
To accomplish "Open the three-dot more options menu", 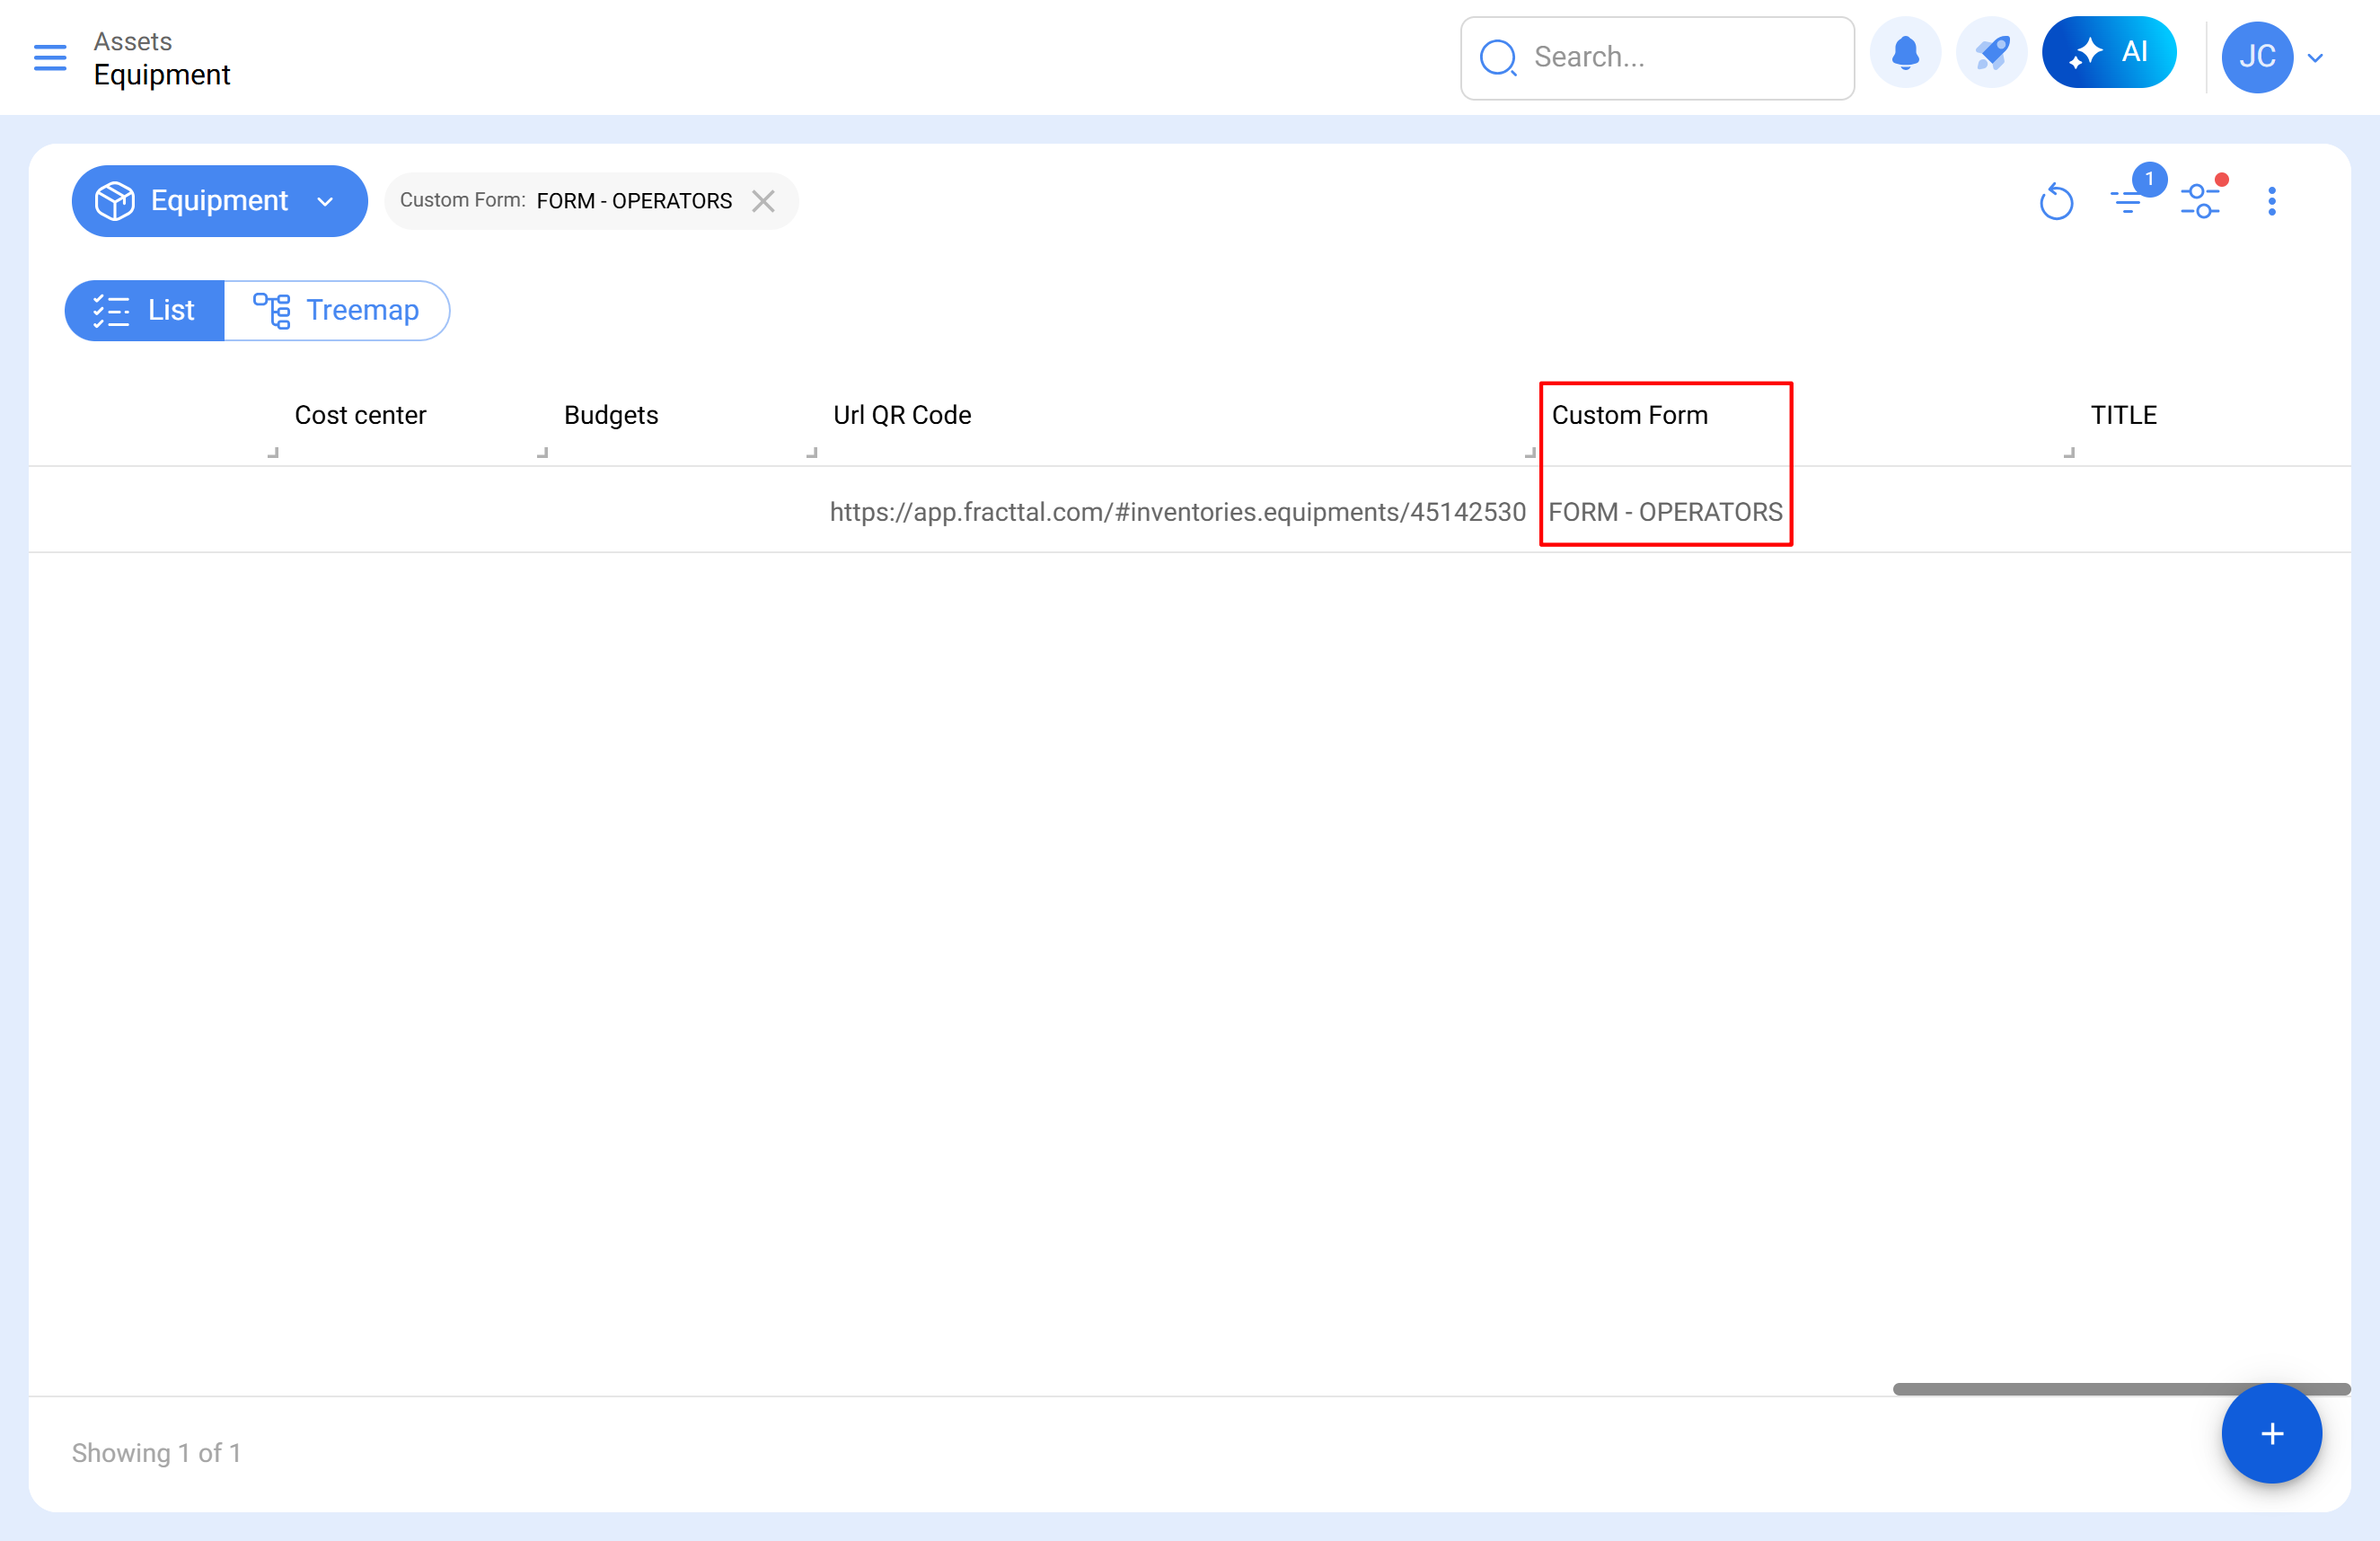I will point(2272,202).
